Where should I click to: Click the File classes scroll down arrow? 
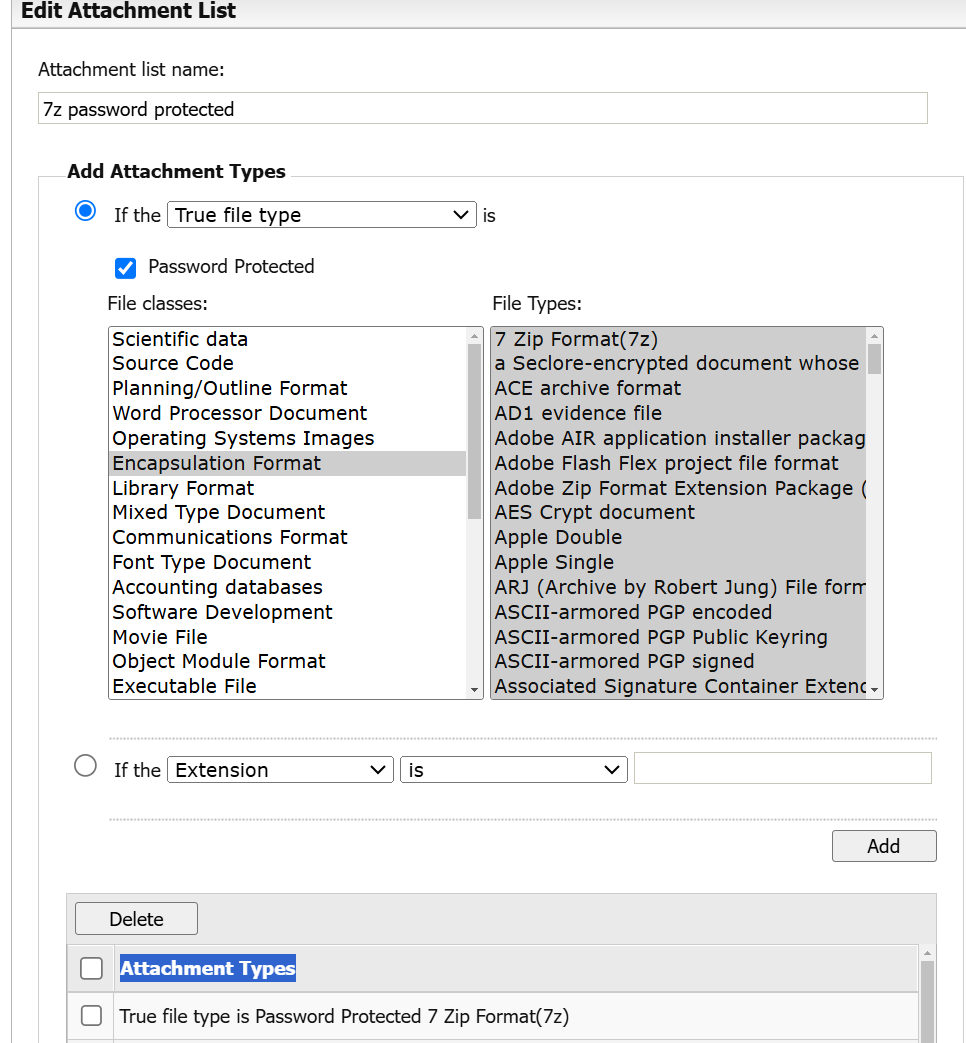coord(475,689)
